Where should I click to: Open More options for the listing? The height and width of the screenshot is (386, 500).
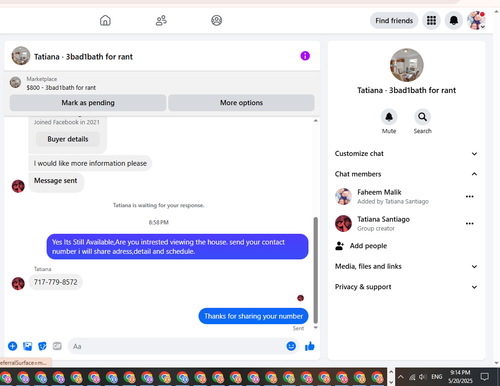pyautogui.click(x=241, y=103)
